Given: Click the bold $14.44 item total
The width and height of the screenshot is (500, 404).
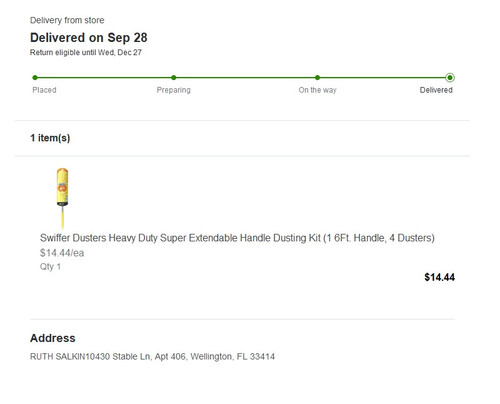Looking at the screenshot, I should [x=439, y=277].
